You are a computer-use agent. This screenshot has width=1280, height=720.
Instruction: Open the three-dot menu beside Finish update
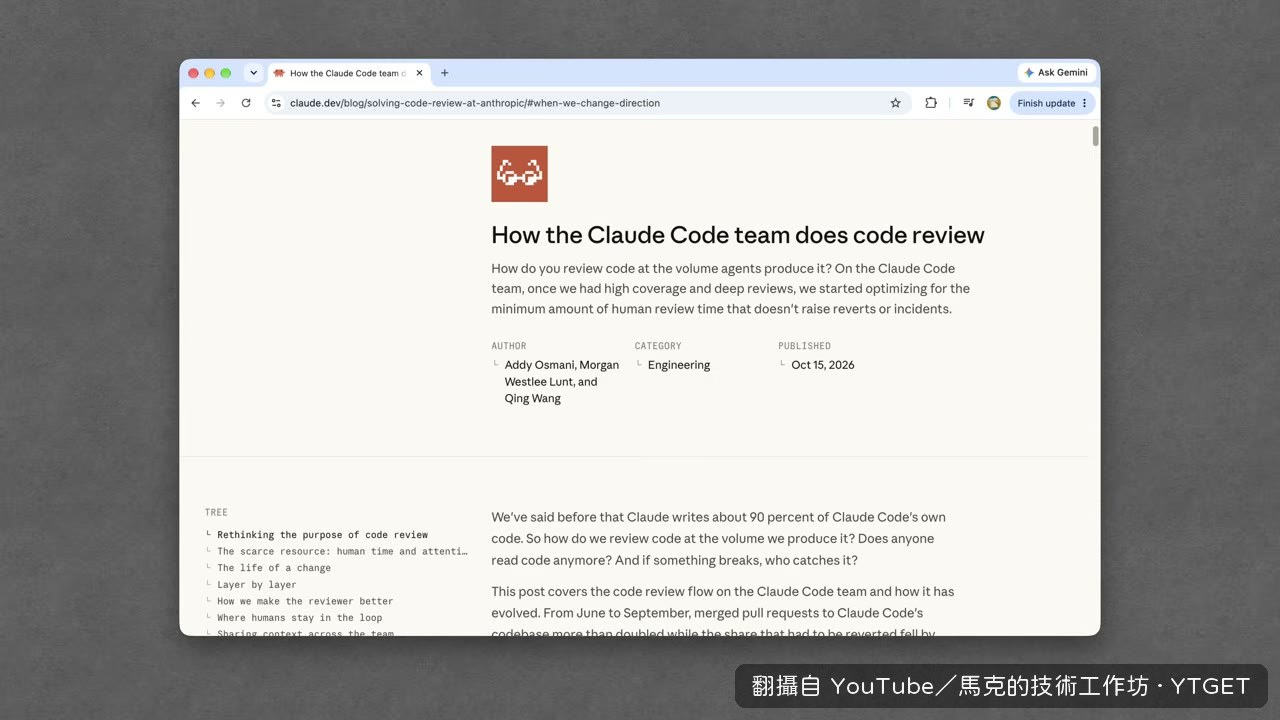[1085, 103]
